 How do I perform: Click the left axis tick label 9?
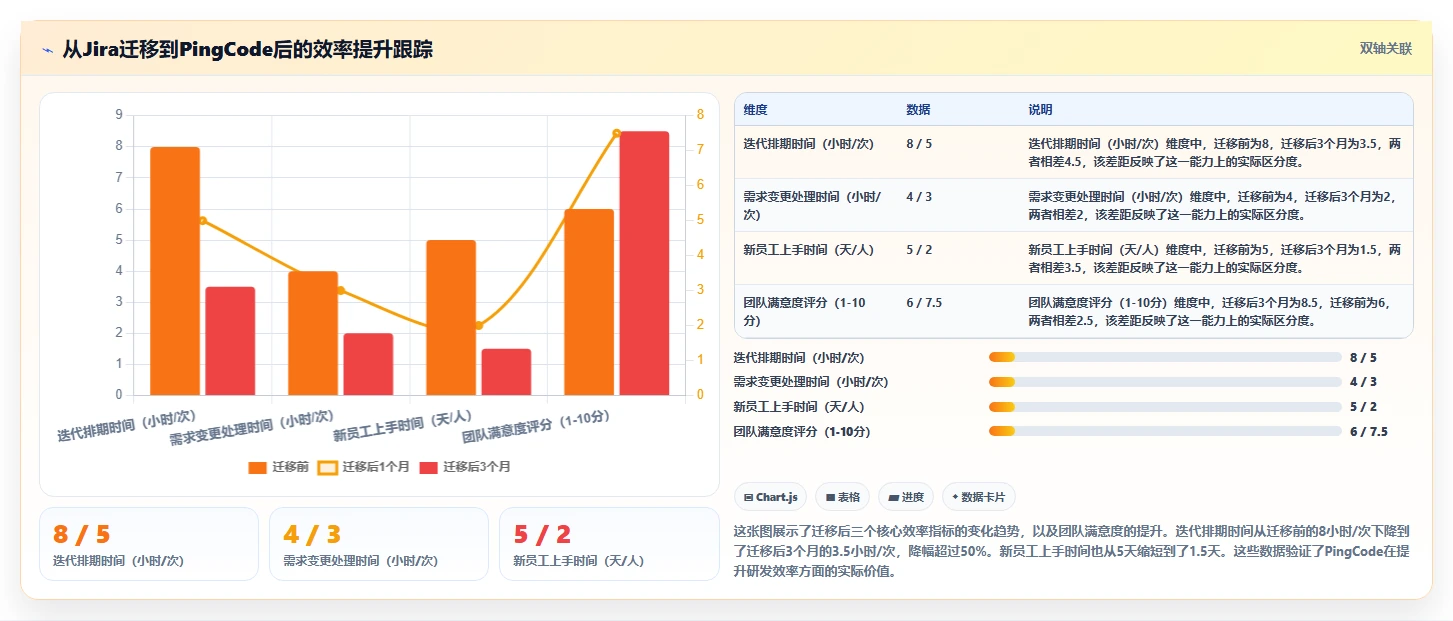click(x=119, y=115)
